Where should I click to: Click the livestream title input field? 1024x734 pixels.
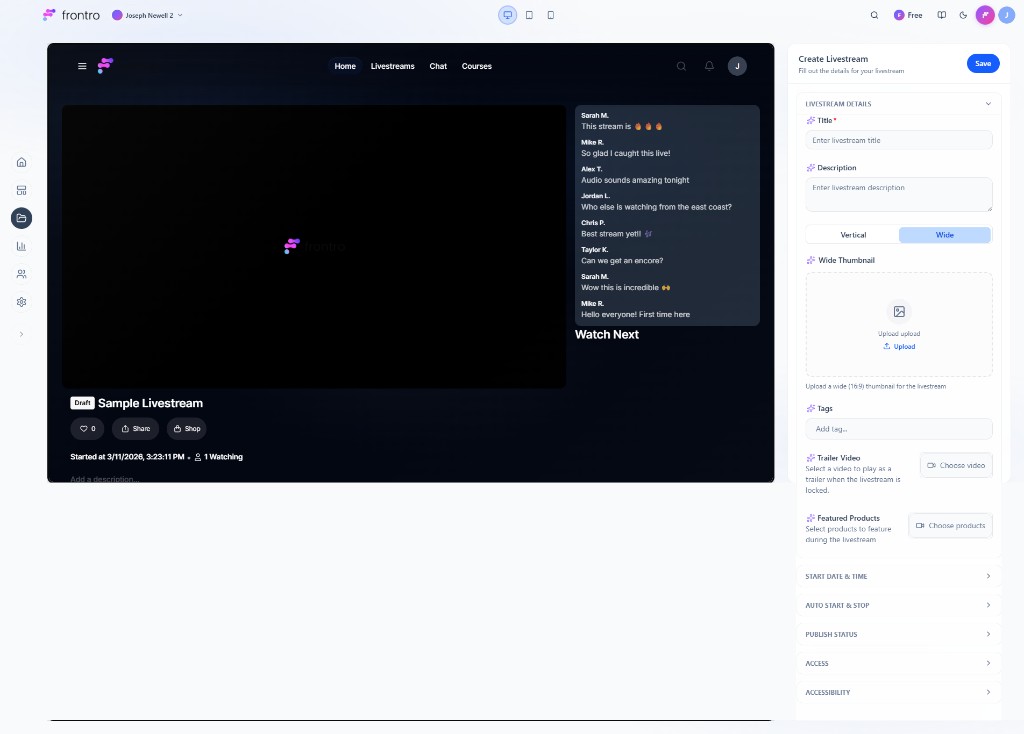pos(898,140)
